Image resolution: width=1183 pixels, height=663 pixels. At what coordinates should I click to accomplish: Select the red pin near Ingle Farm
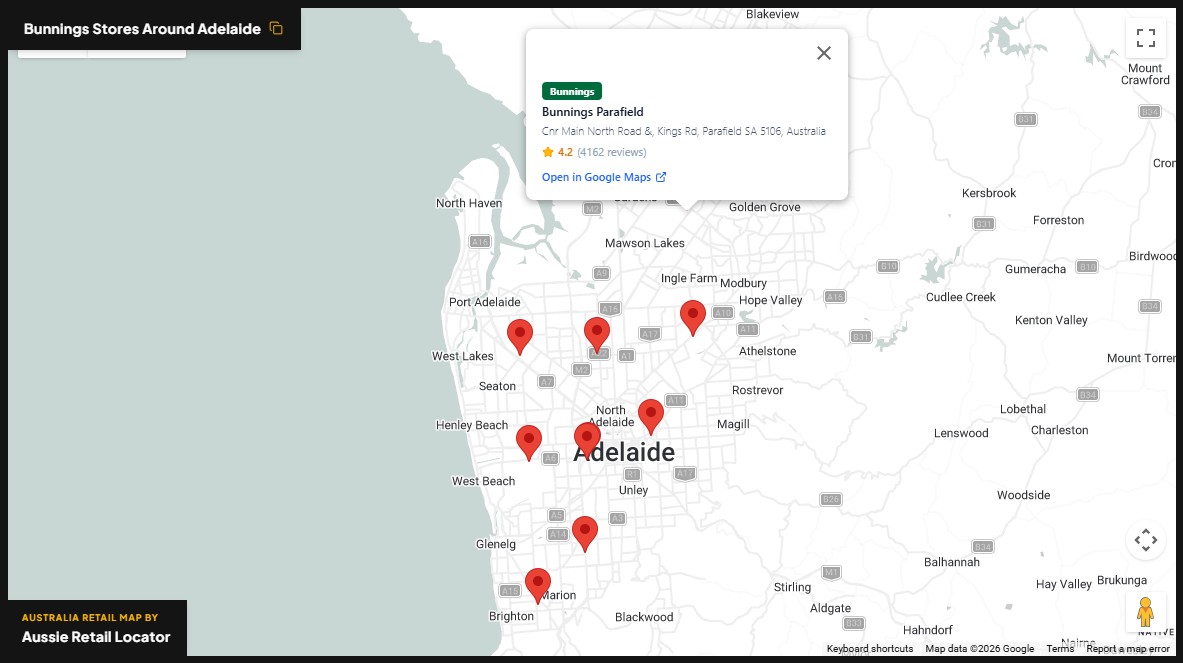pyautogui.click(x=693, y=318)
